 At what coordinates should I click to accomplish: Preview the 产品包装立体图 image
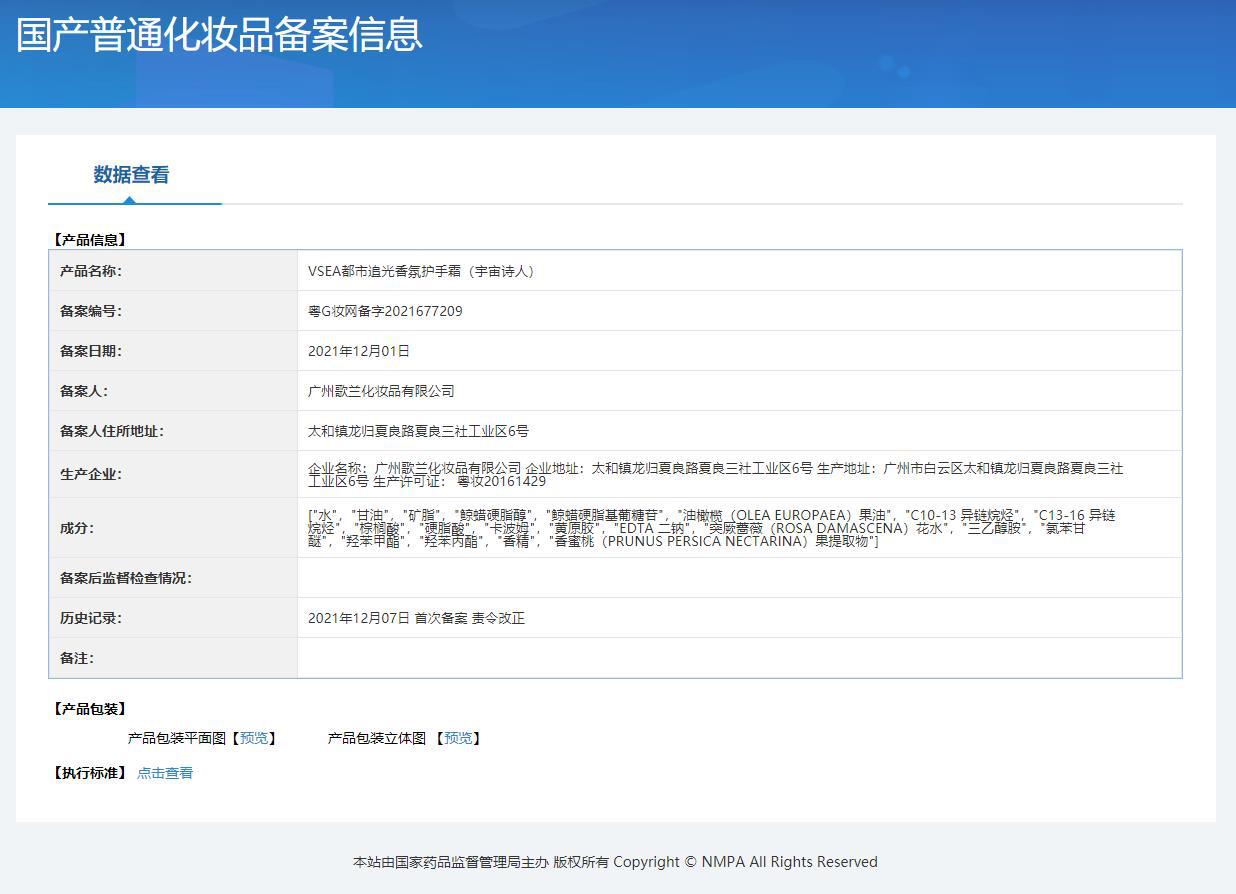pyautogui.click(x=458, y=738)
